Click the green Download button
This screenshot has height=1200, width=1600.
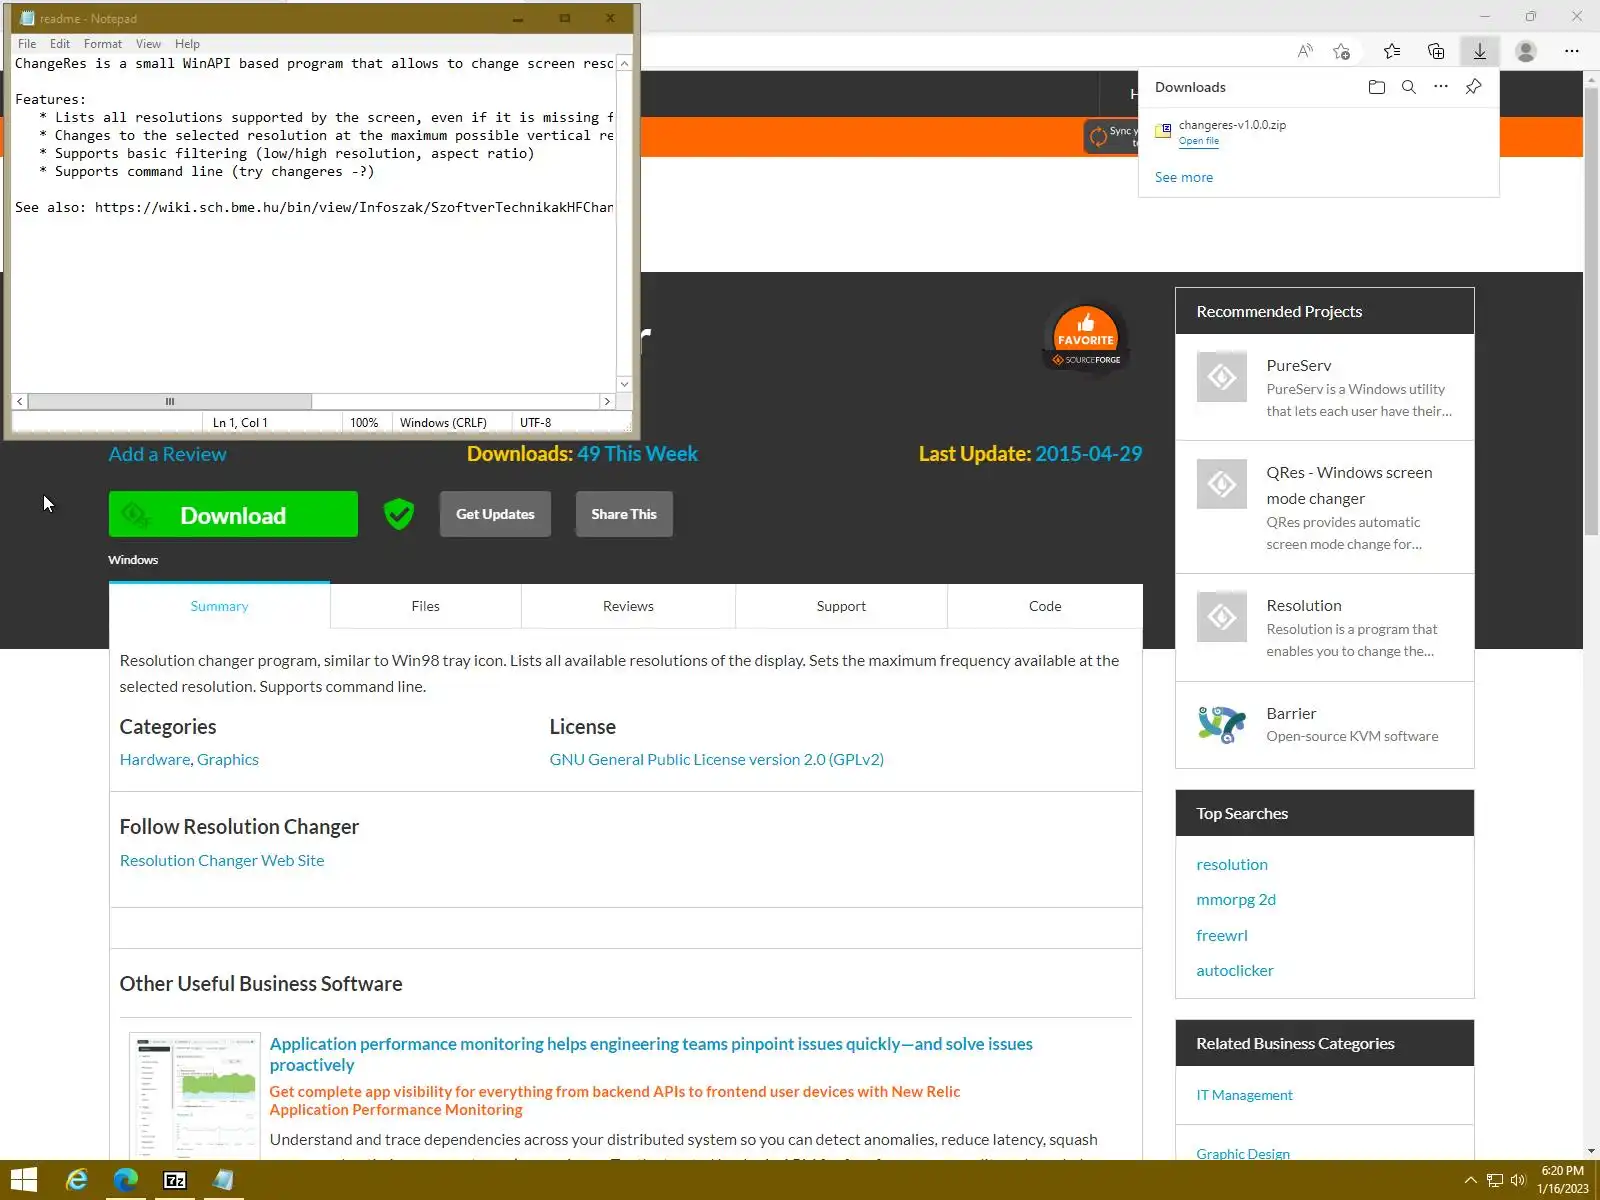pos(233,514)
